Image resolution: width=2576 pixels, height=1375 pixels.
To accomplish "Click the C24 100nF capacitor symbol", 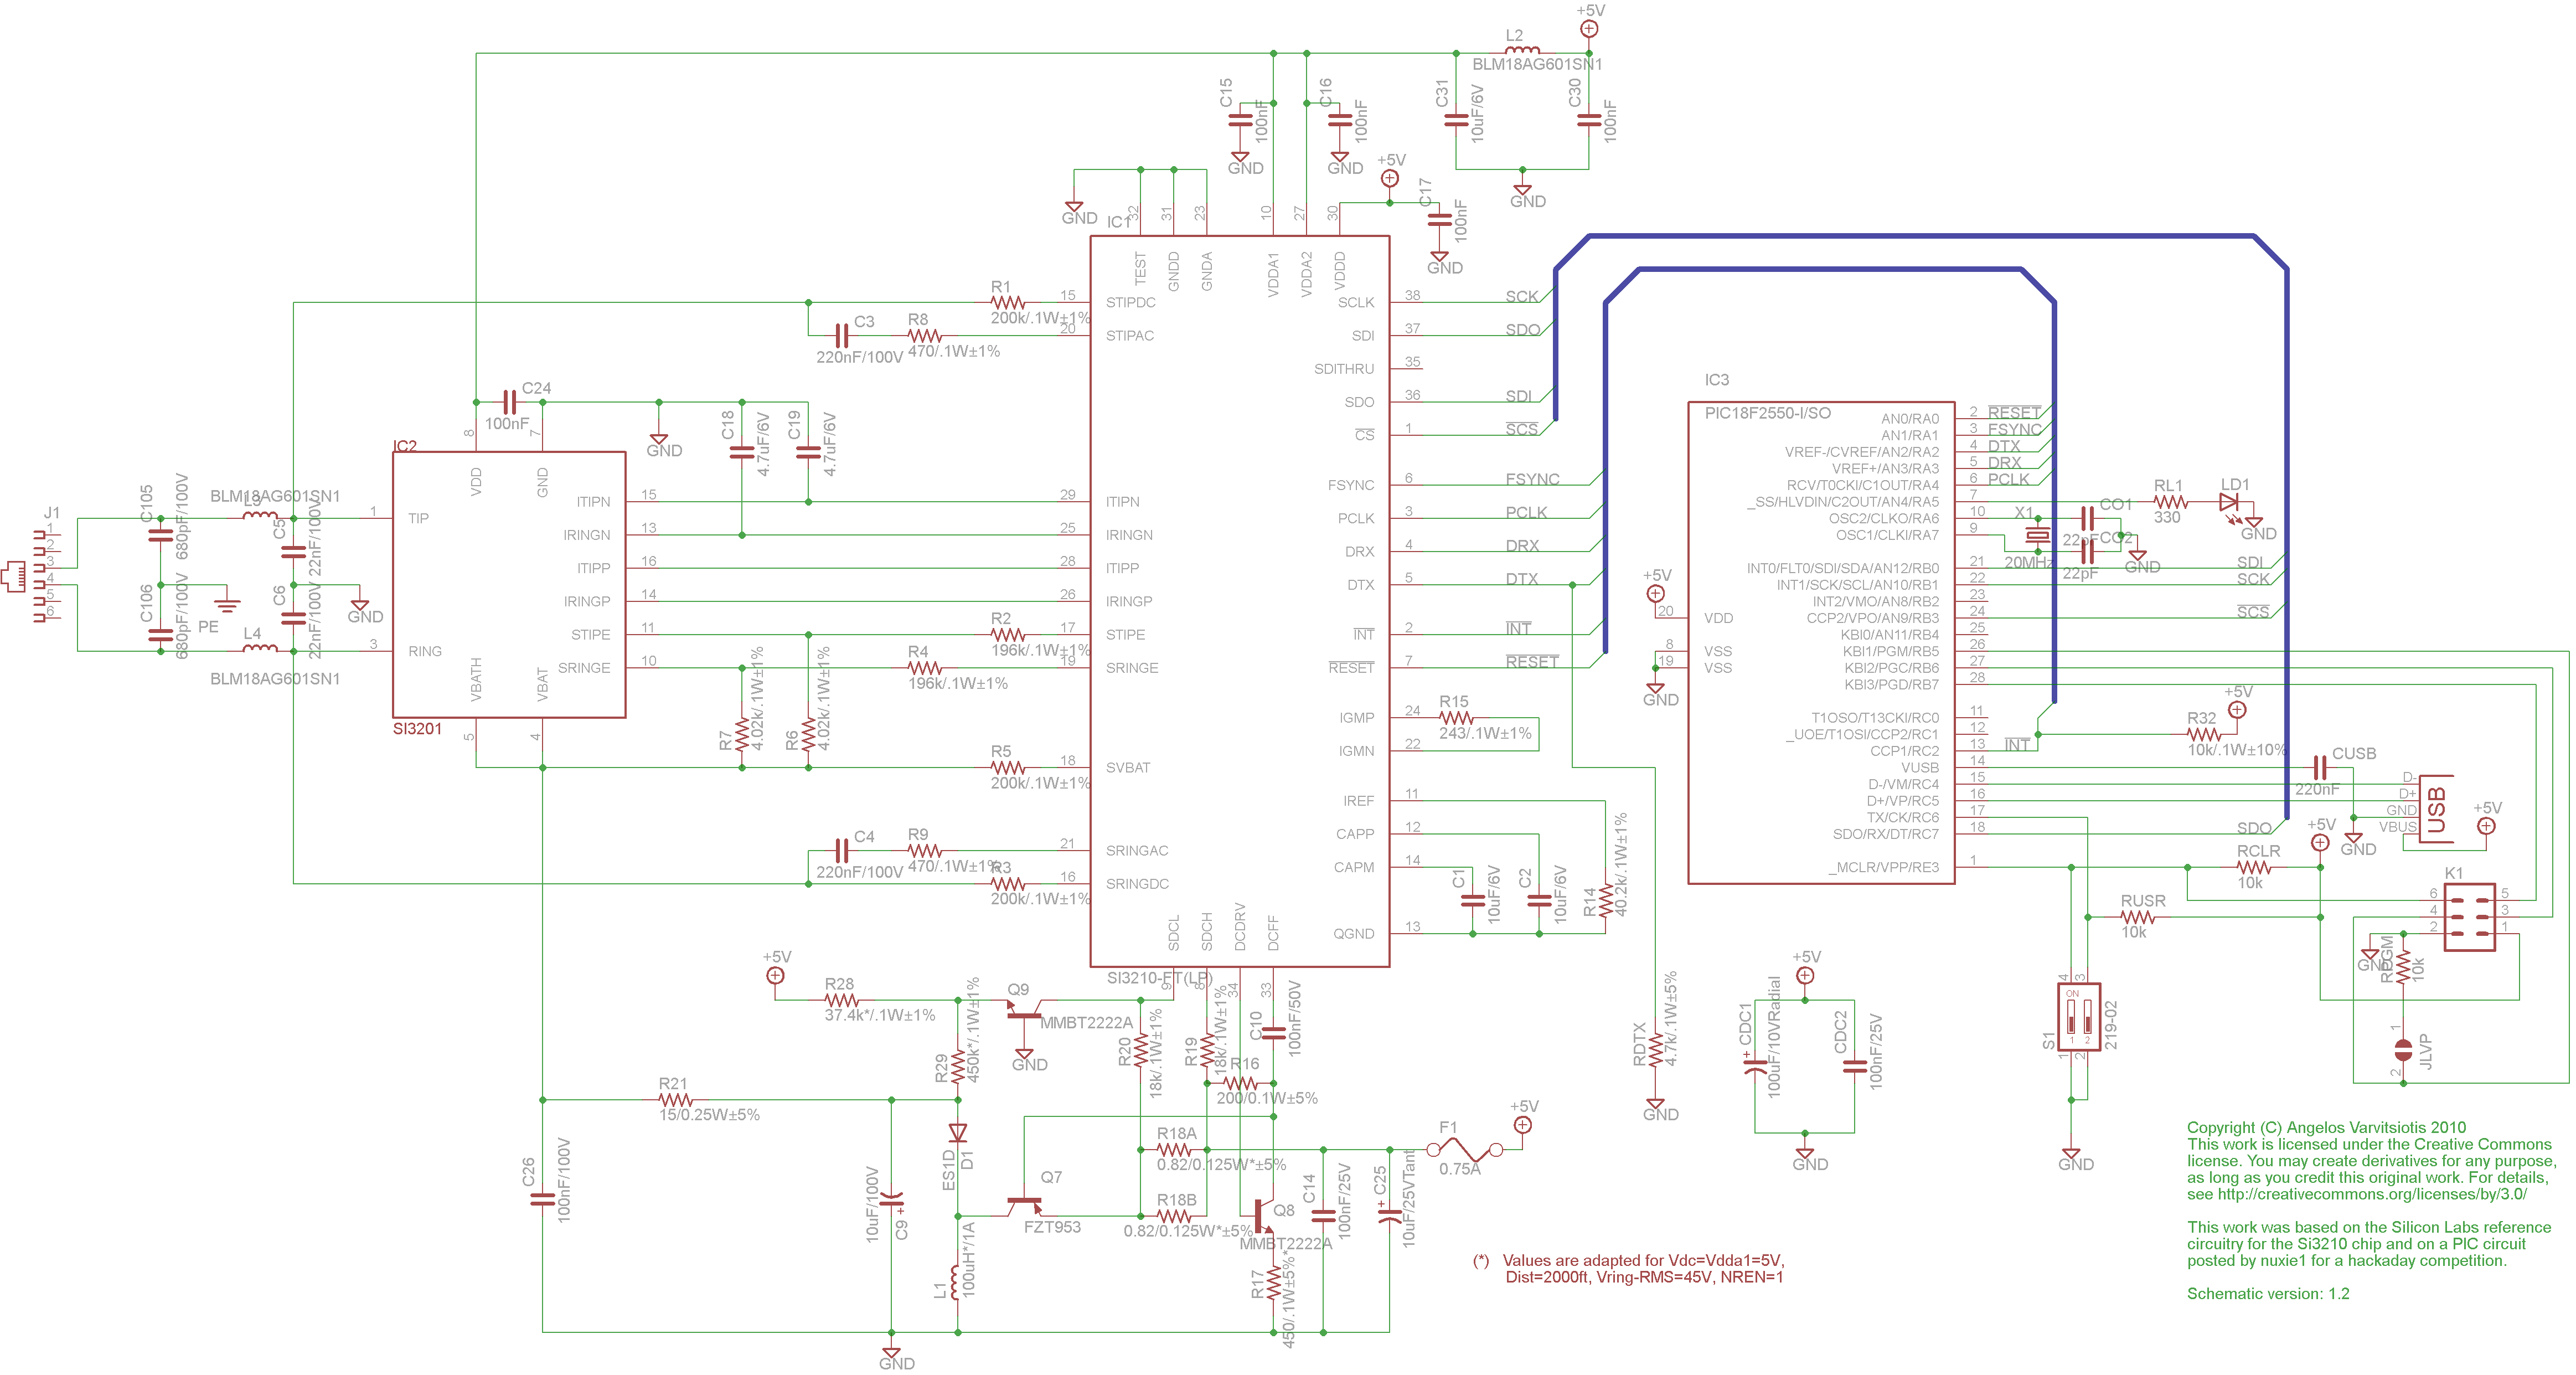I will [x=509, y=403].
